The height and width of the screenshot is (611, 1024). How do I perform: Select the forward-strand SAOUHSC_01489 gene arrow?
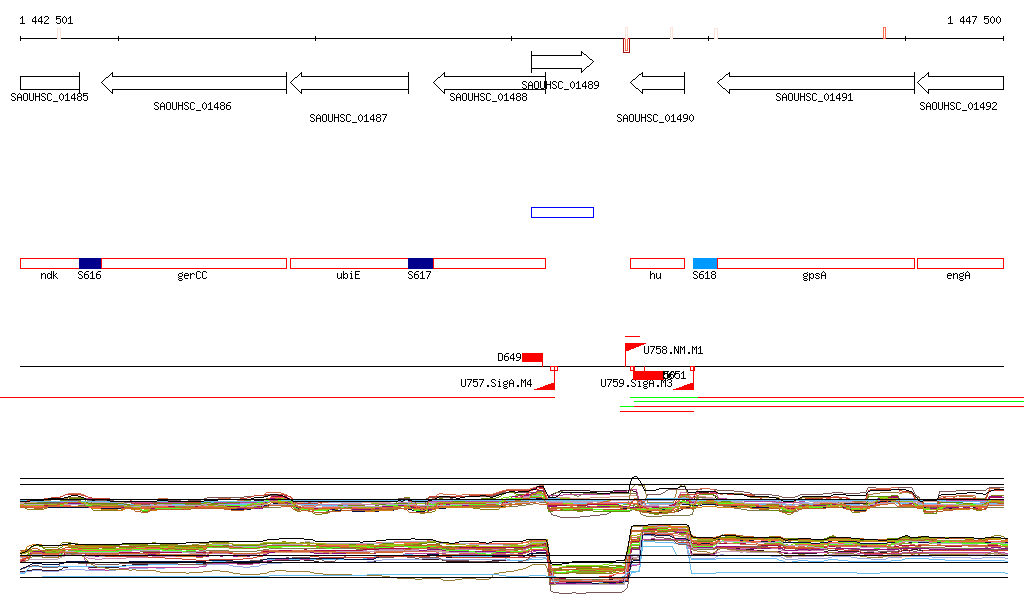(x=562, y=62)
